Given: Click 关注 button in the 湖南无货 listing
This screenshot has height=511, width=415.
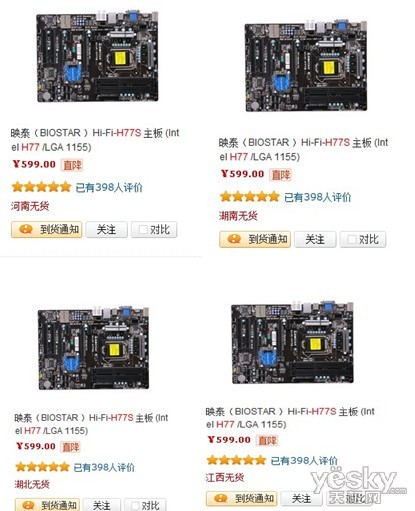Looking at the screenshot, I should (315, 239).
